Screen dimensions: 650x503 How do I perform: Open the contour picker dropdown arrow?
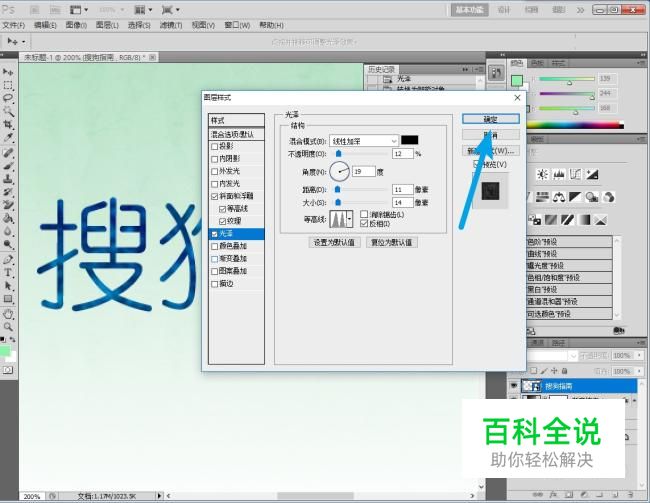pos(350,219)
